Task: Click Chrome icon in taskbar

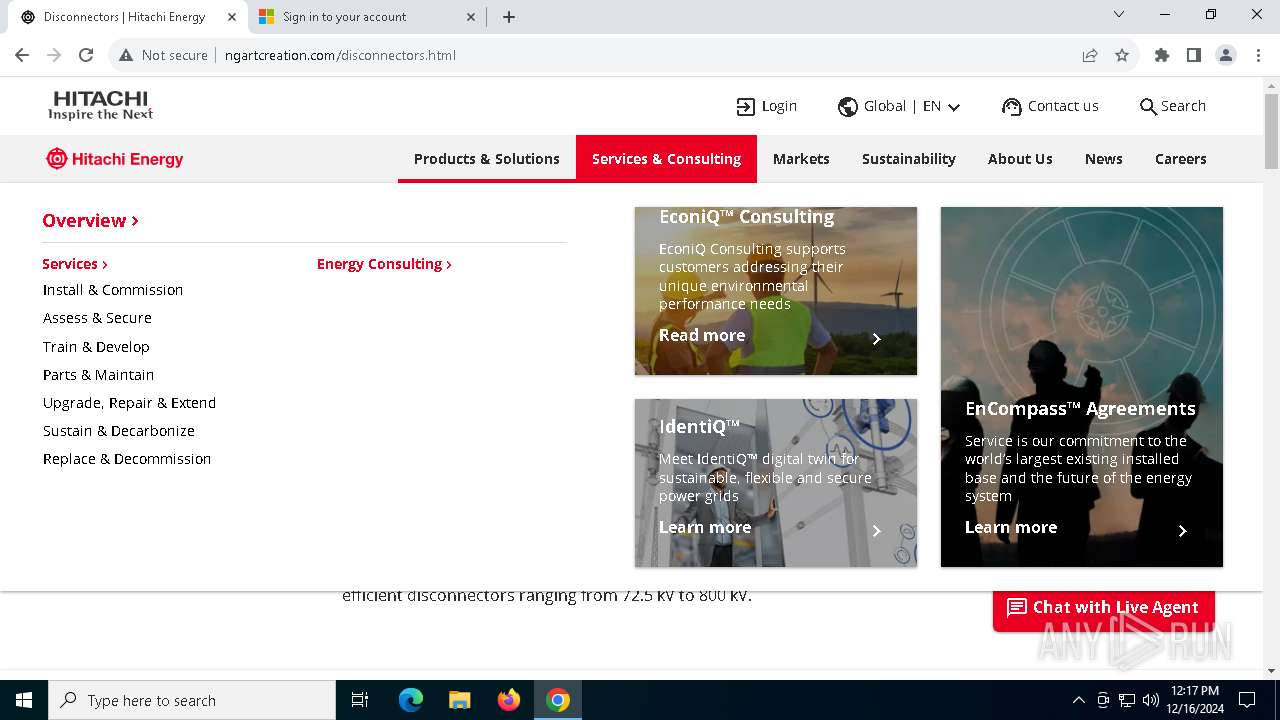Action: click(x=558, y=700)
